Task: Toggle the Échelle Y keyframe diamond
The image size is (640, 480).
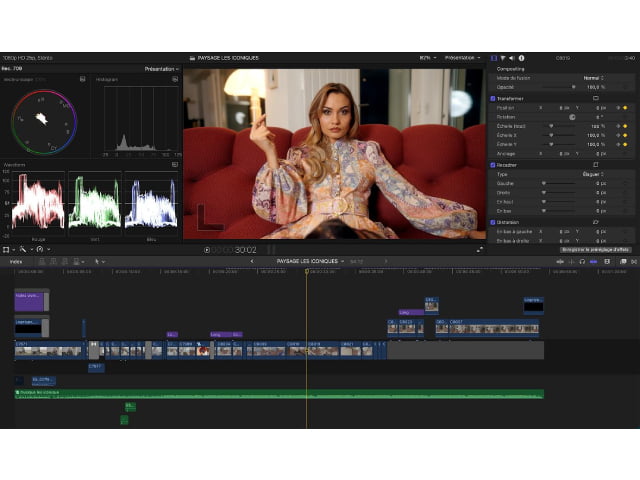Action: pyautogui.click(x=625, y=144)
